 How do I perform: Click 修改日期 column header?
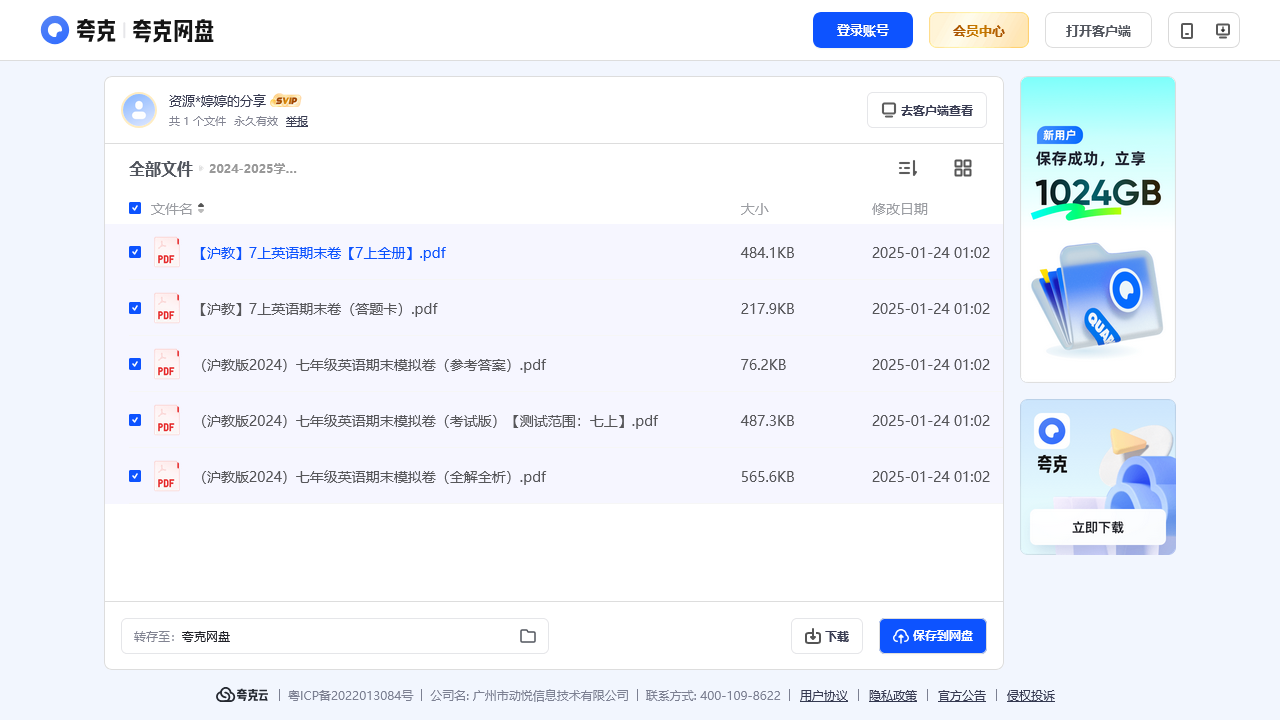pos(900,209)
